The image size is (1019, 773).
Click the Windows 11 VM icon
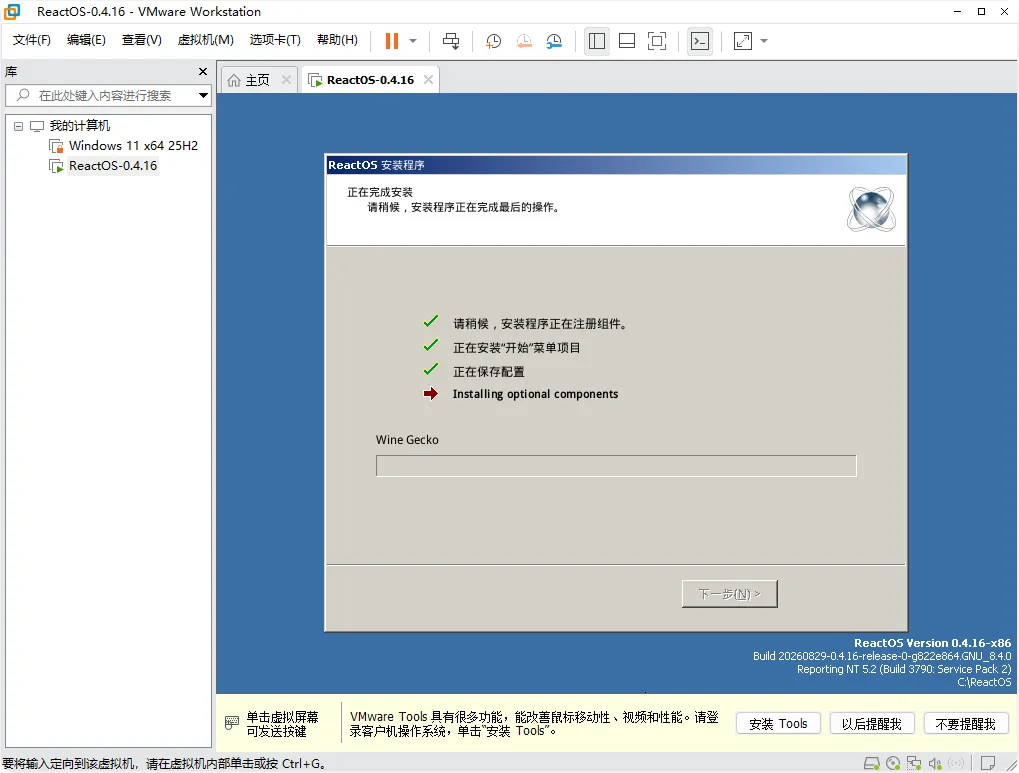coord(57,146)
